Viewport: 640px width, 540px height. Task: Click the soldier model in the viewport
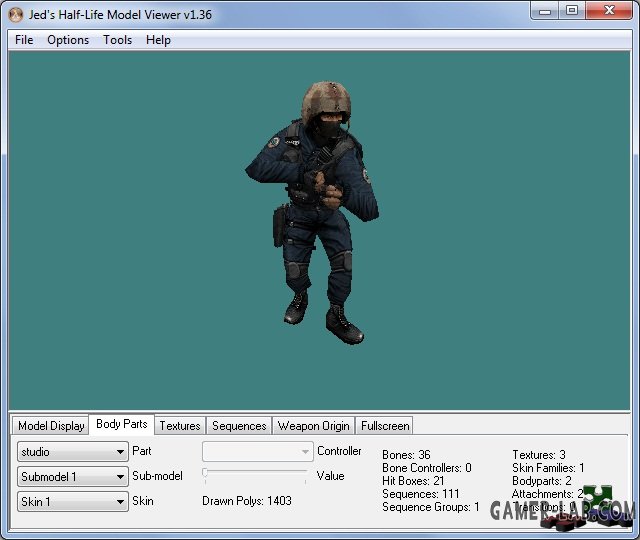(312, 212)
